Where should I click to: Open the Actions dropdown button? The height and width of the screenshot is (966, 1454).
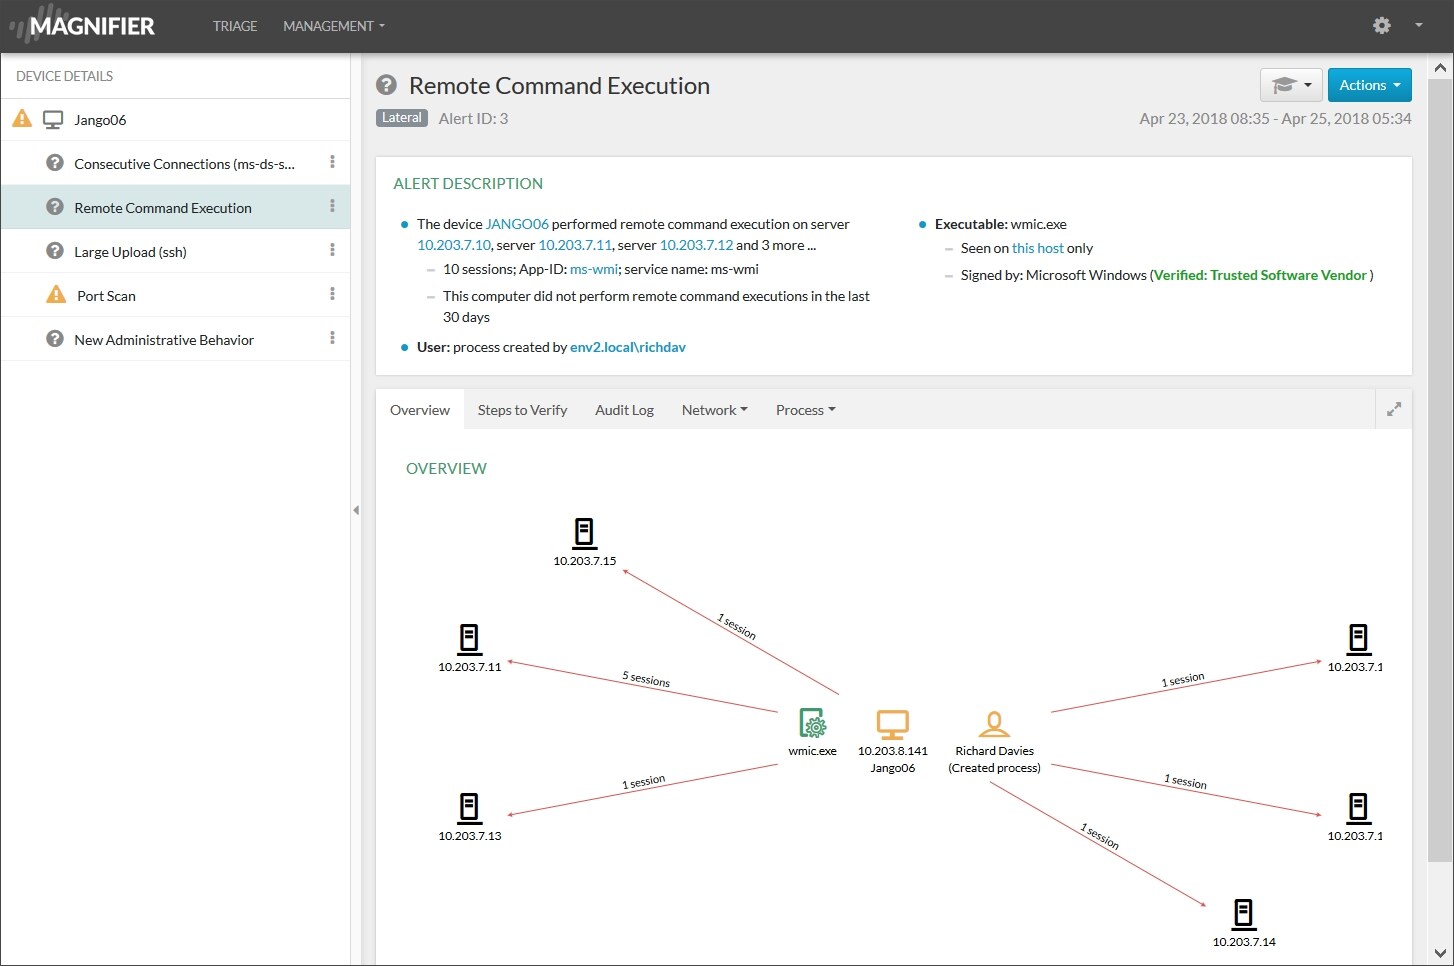click(x=1369, y=85)
